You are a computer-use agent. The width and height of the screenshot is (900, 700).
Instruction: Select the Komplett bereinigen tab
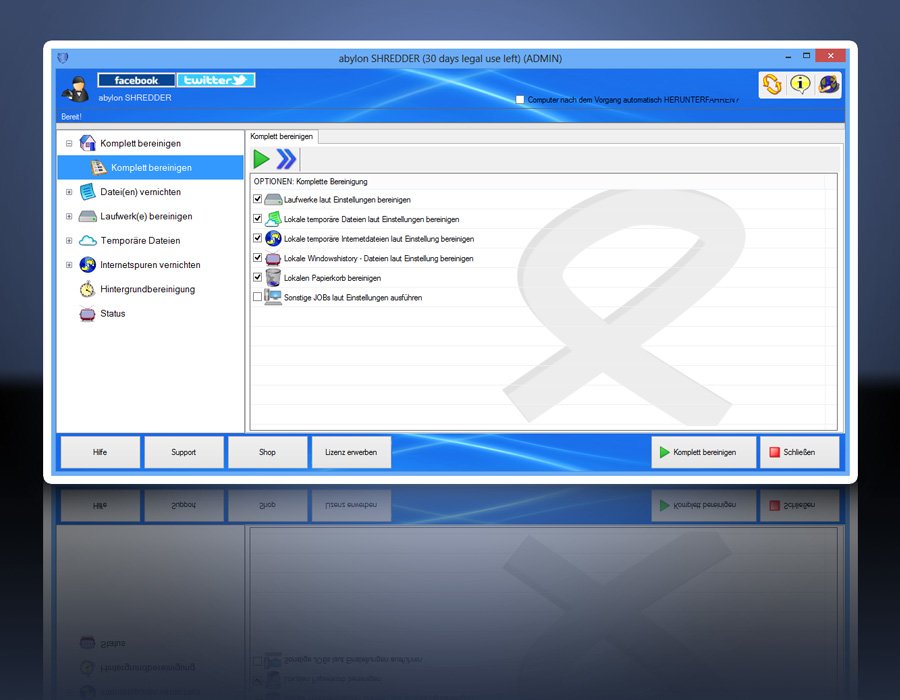point(282,137)
